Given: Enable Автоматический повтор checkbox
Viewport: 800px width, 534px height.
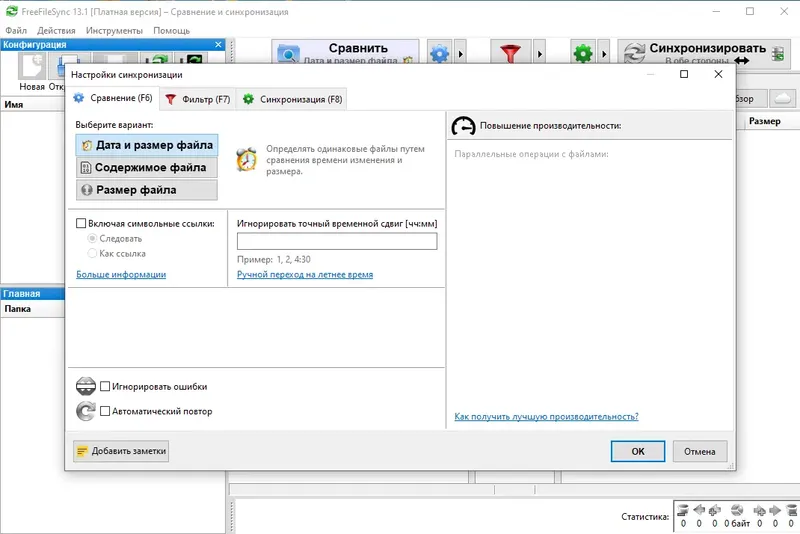Looking at the screenshot, I should (105, 411).
